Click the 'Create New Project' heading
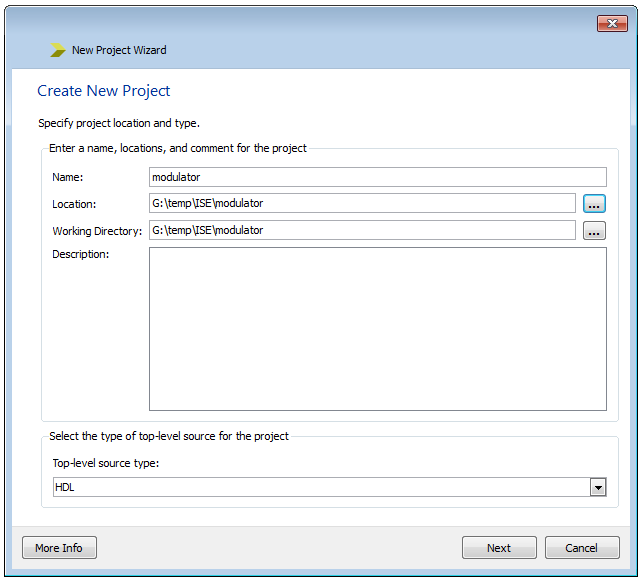 point(104,91)
